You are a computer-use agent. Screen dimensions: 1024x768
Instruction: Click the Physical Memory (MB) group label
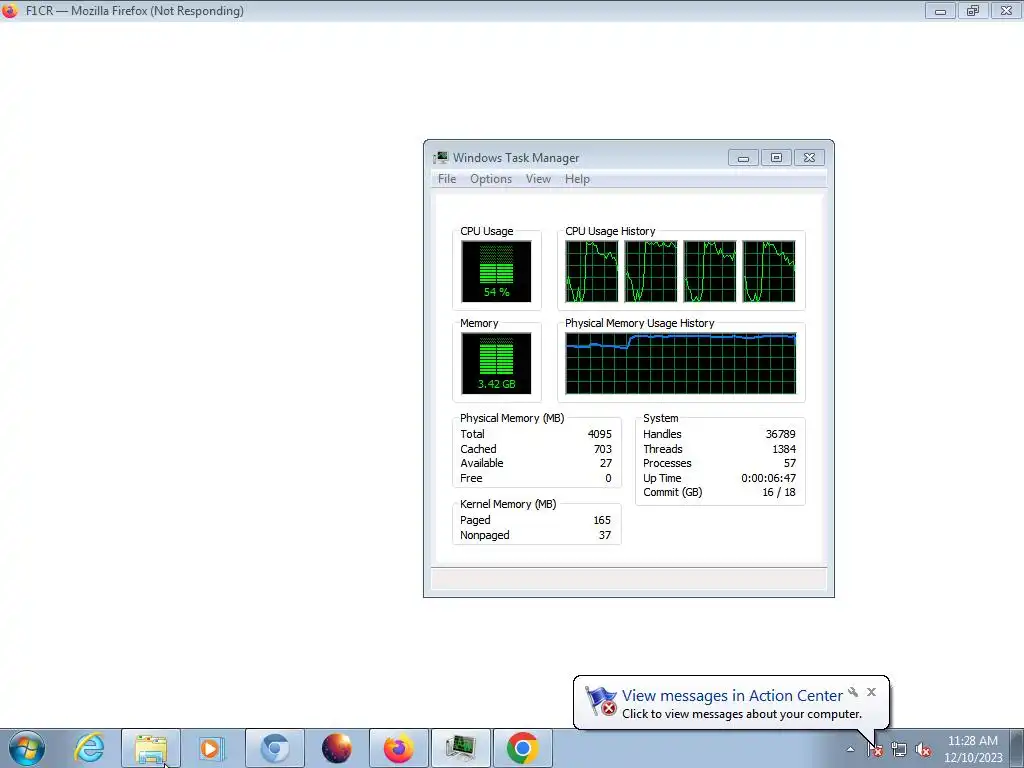pyautogui.click(x=512, y=419)
